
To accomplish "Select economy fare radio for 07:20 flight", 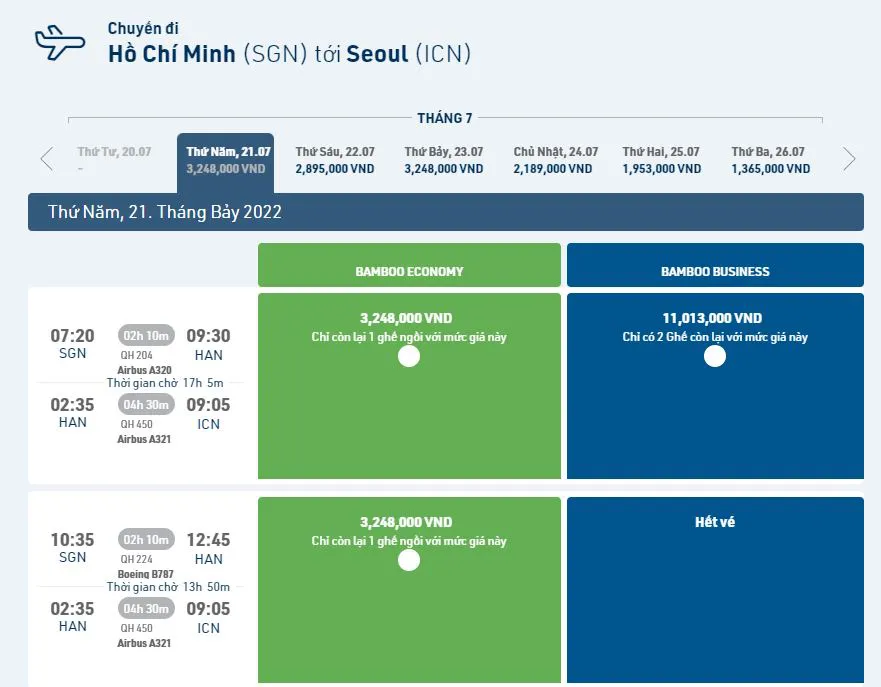I will click(409, 356).
